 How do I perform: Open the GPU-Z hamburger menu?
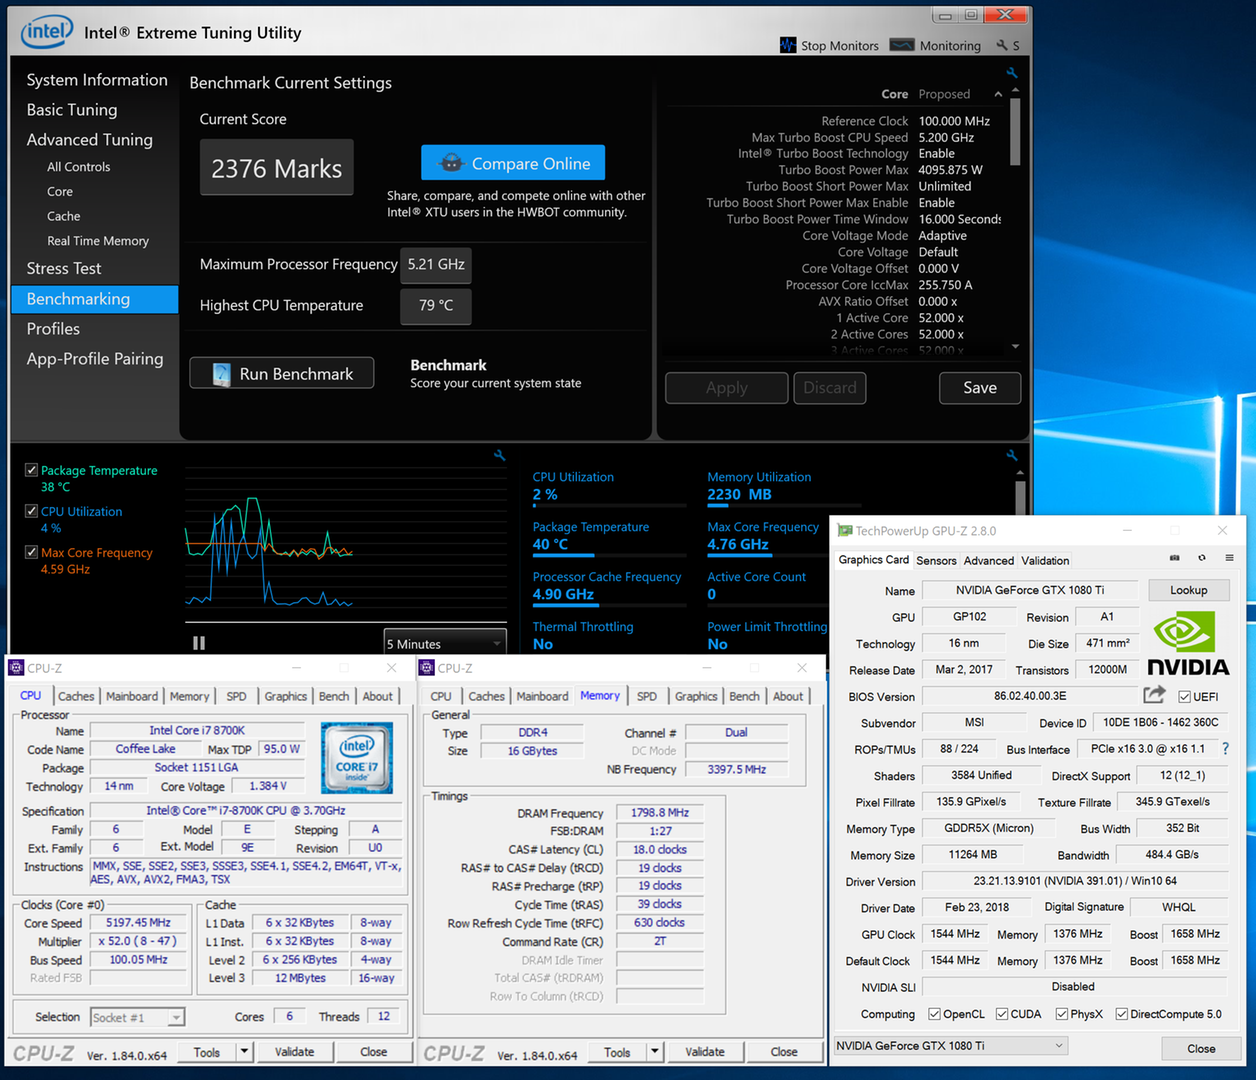[1229, 558]
